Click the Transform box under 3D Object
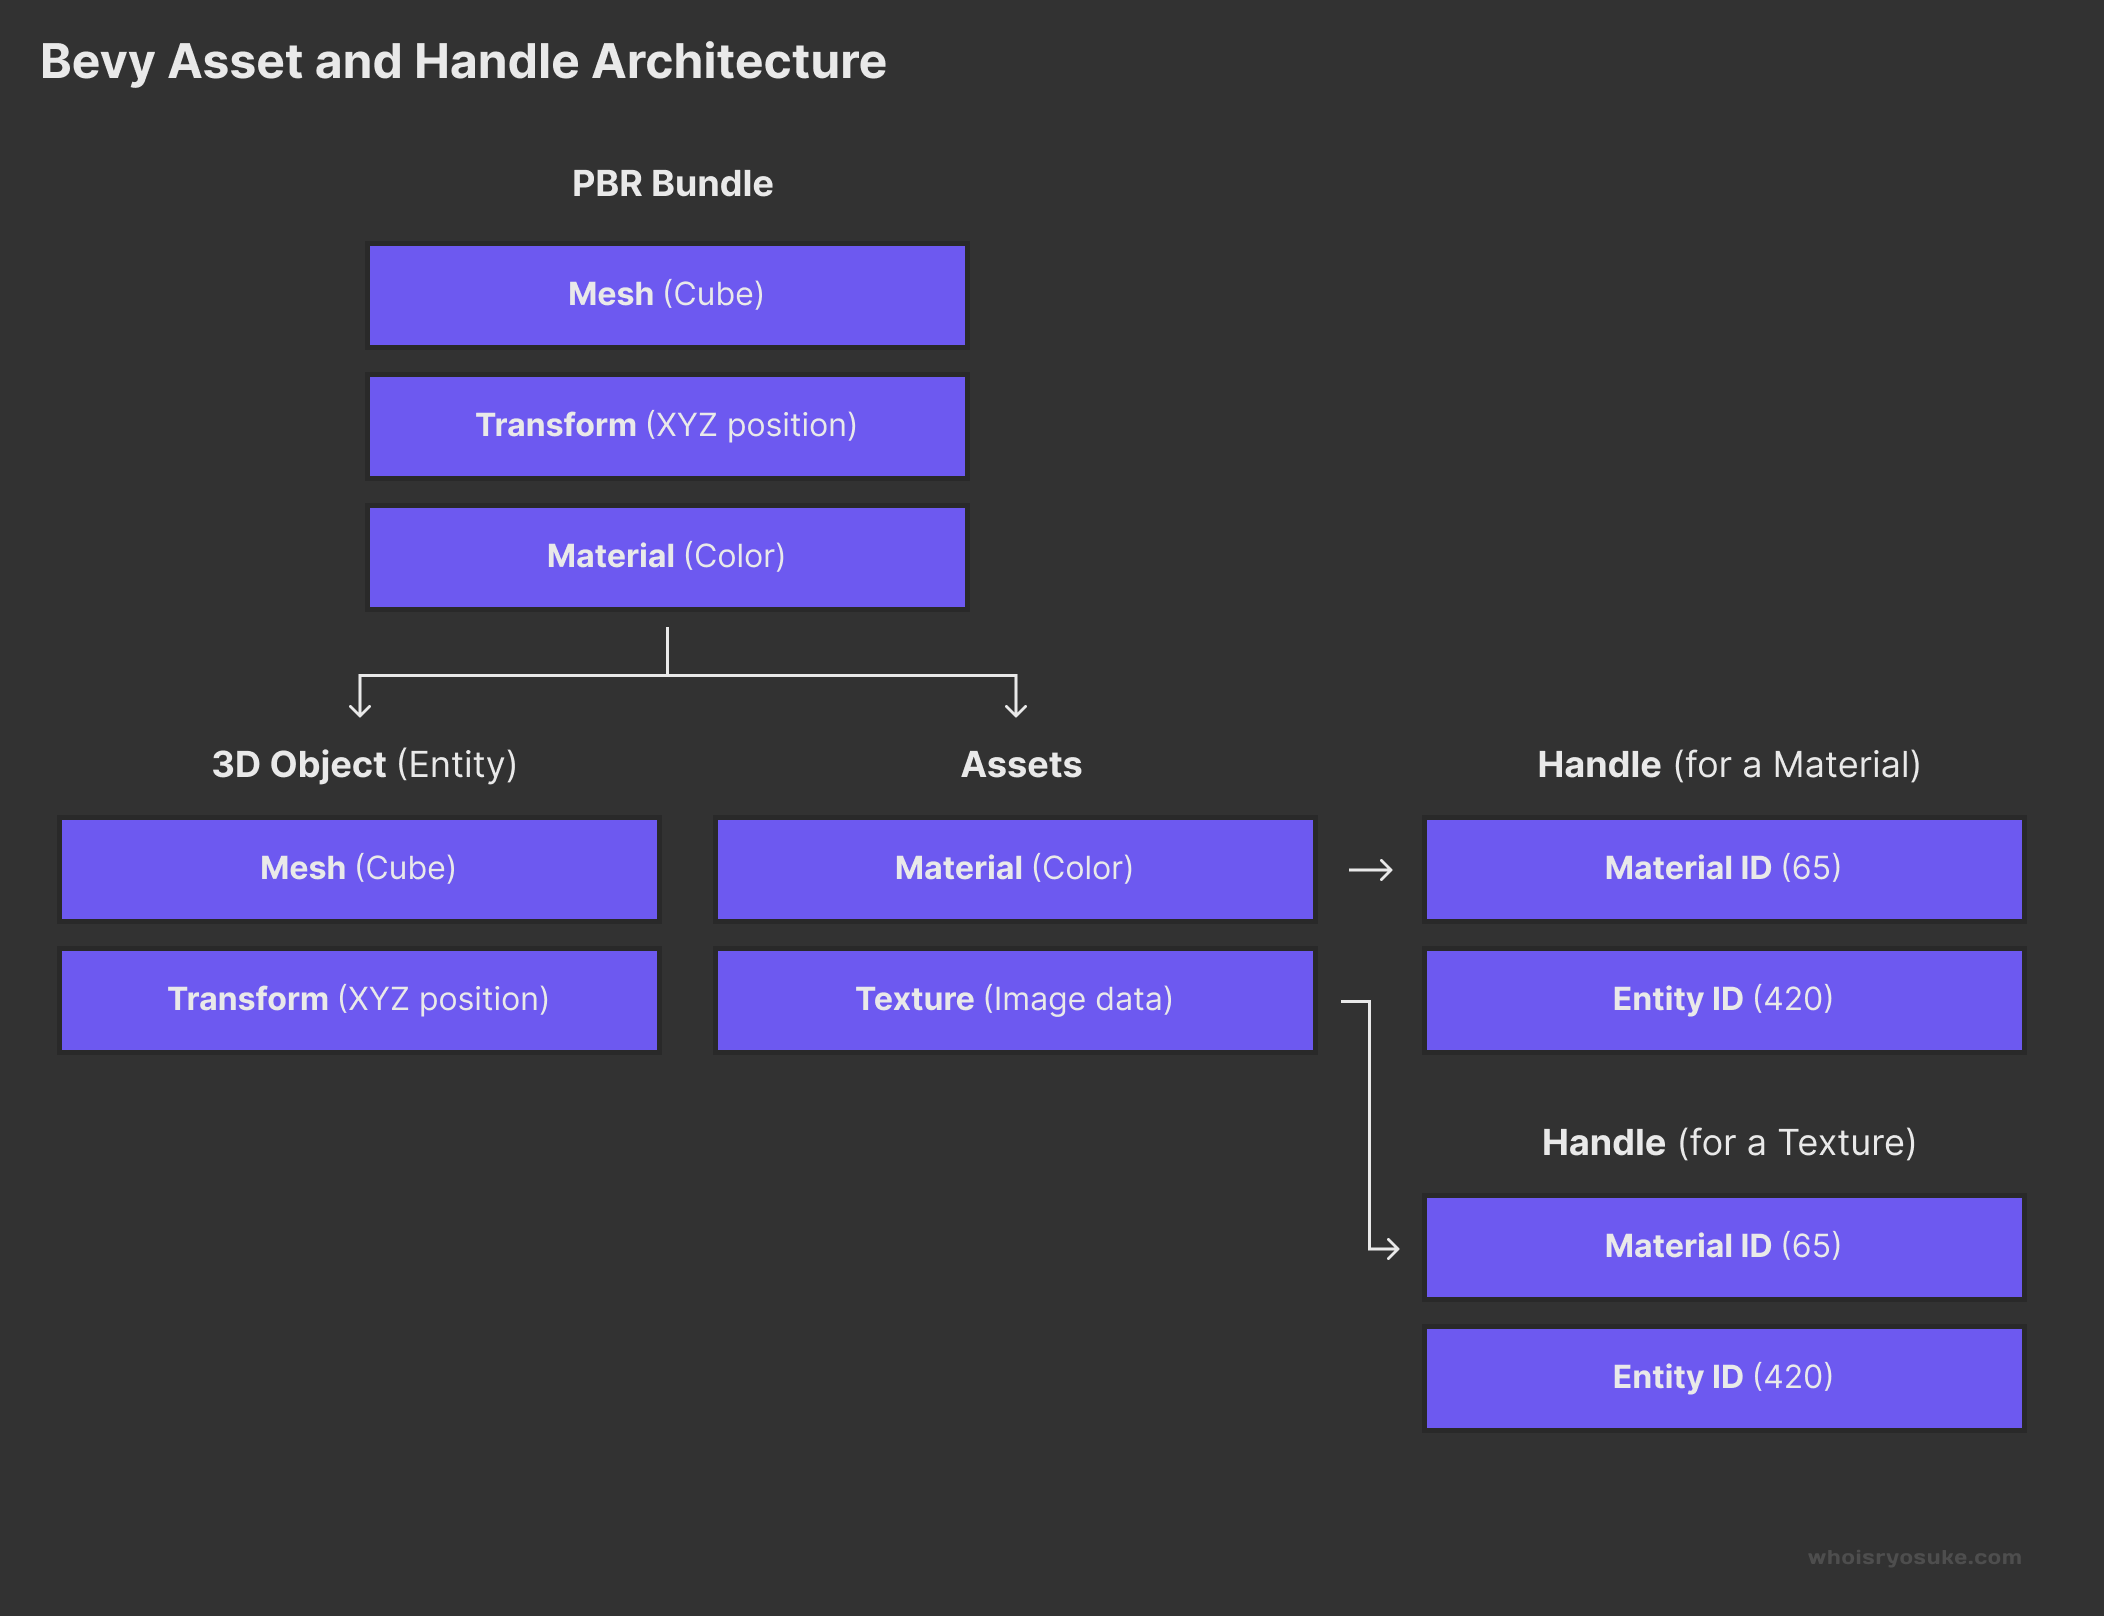The width and height of the screenshot is (2104, 1616). [359, 998]
